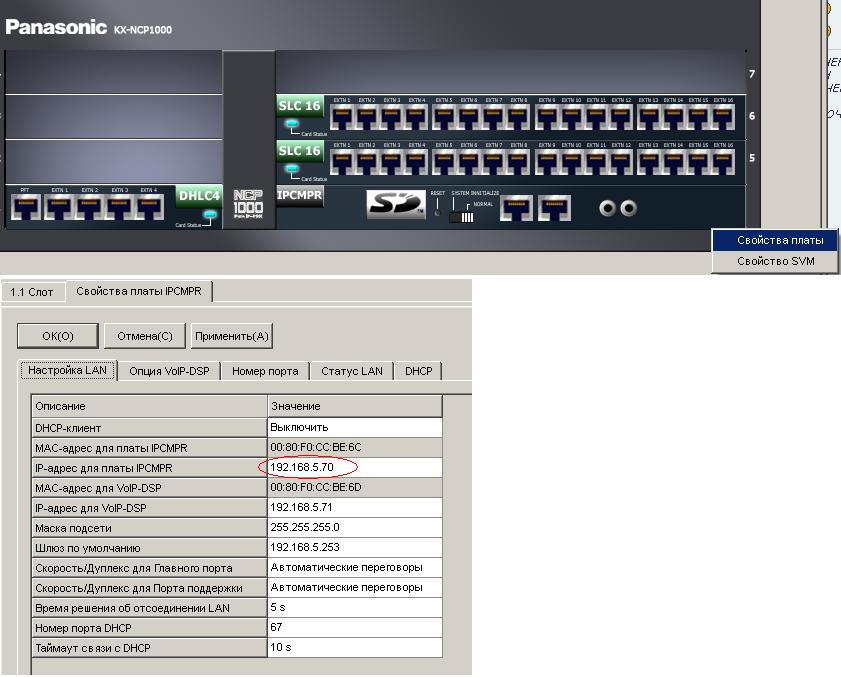Viewport: 841px width, 677px height.
Task: Click the Panasonic KX-NCP1000 logo
Action: click(x=88, y=27)
